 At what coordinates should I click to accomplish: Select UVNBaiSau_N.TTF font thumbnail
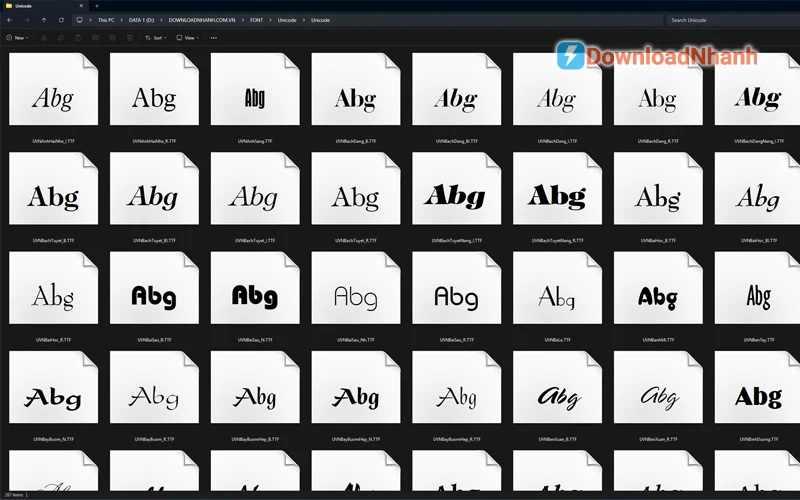coord(255,288)
